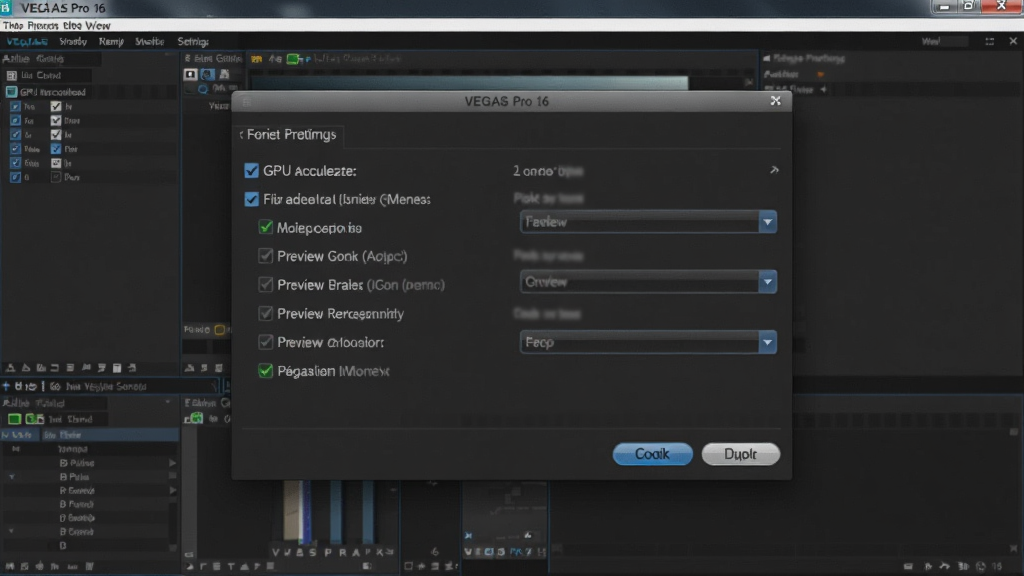Viewport: 1024px width, 576px height.
Task: Enable the Preview Brales checkbox
Action: pyautogui.click(x=265, y=285)
